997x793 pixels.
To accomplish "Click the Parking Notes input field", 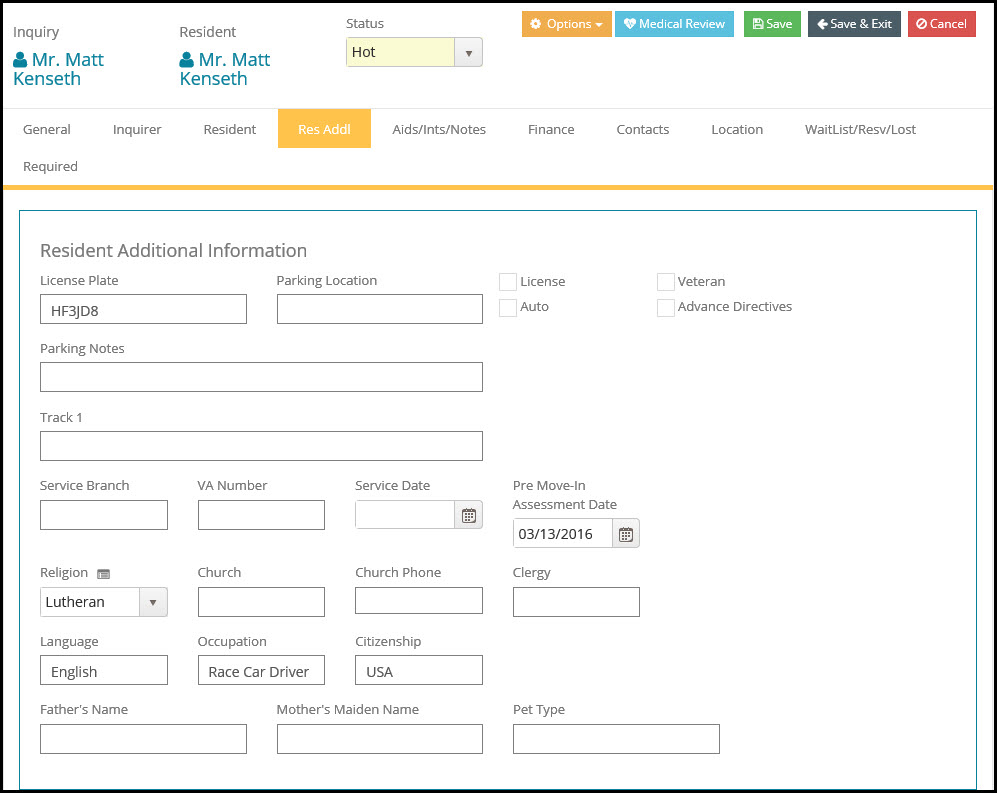I will tap(261, 377).
